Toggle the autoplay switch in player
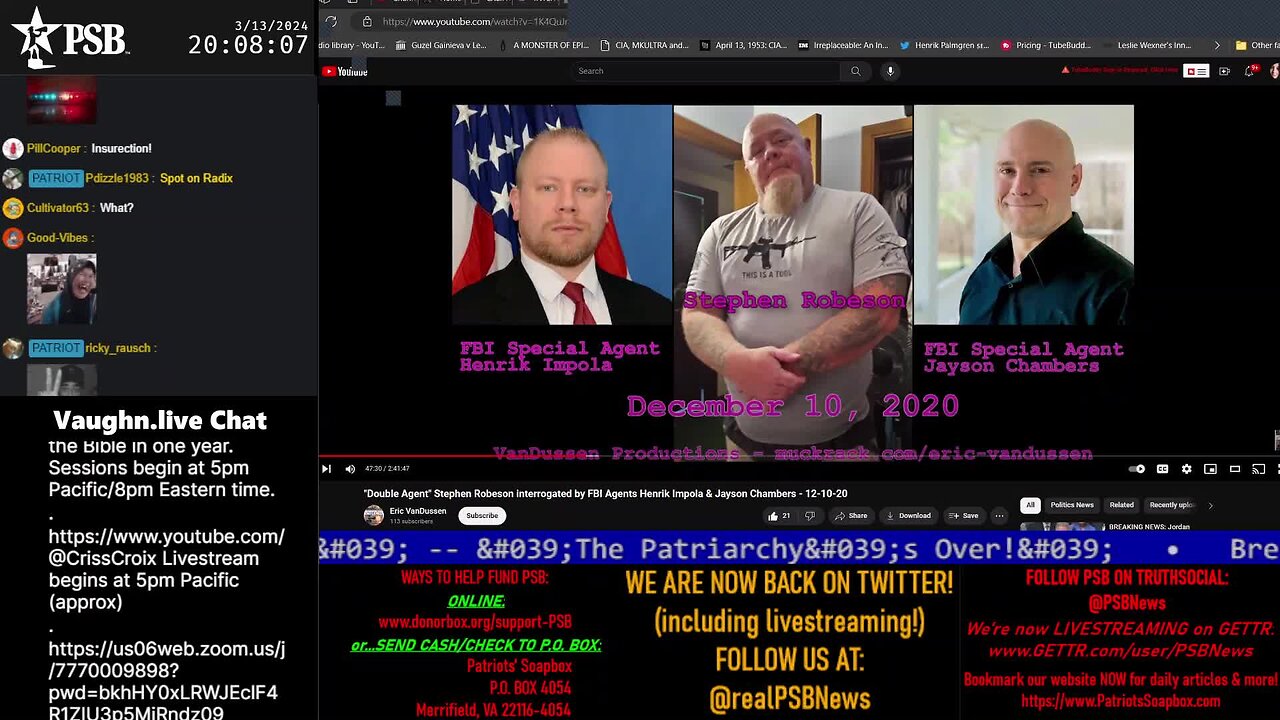The width and height of the screenshot is (1280, 720). tap(1137, 469)
